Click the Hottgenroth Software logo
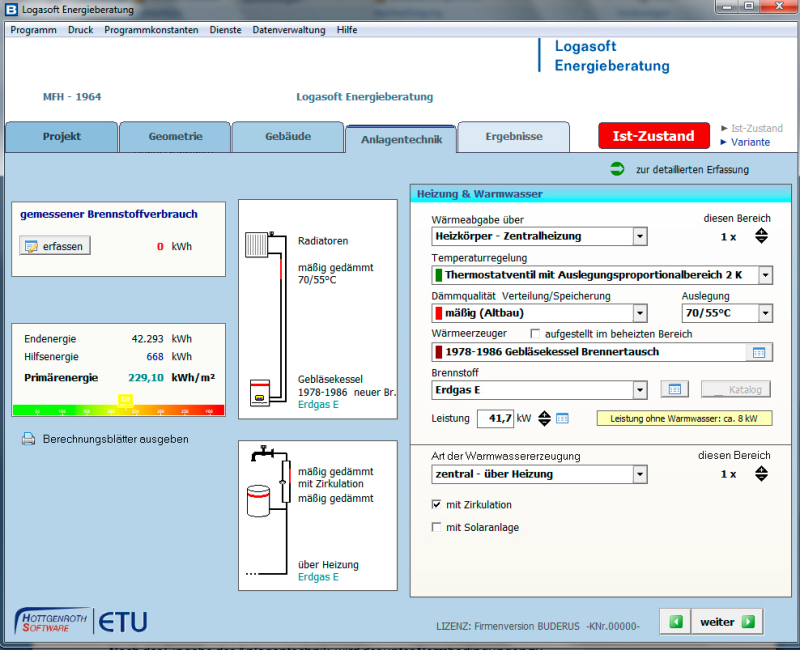 click(52, 621)
